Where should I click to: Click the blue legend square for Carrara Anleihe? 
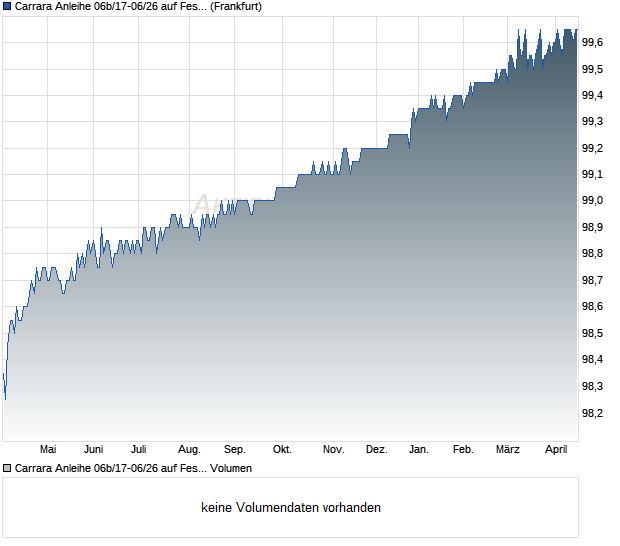[x=7, y=7]
